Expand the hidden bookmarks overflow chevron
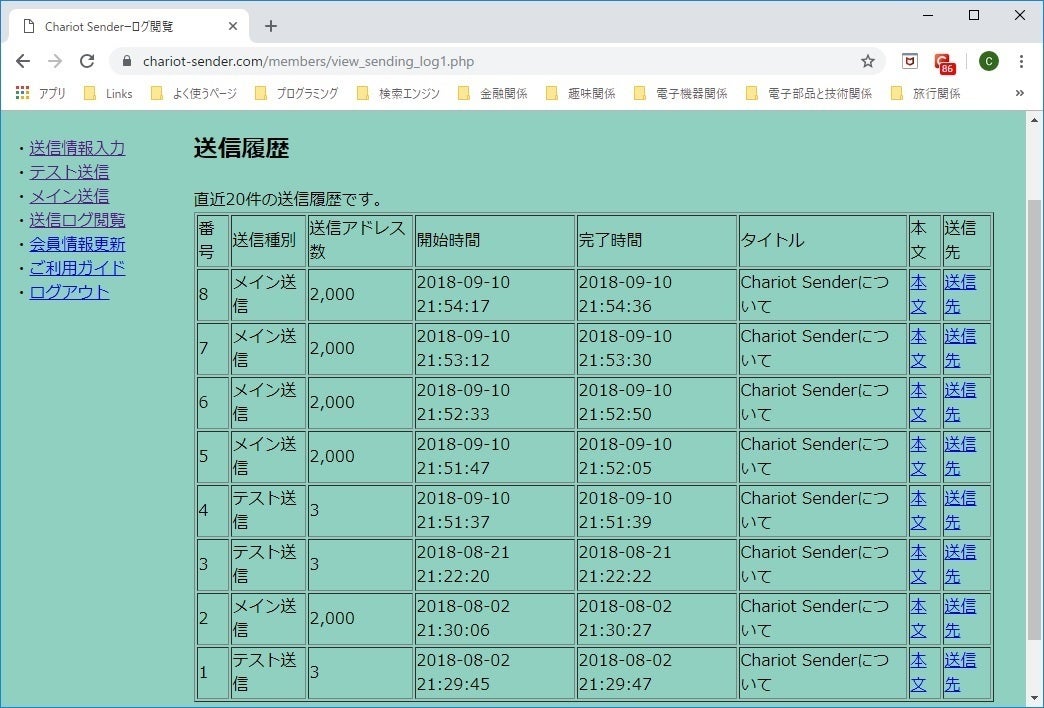This screenshot has height=708, width=1044. pos(1019,93)
